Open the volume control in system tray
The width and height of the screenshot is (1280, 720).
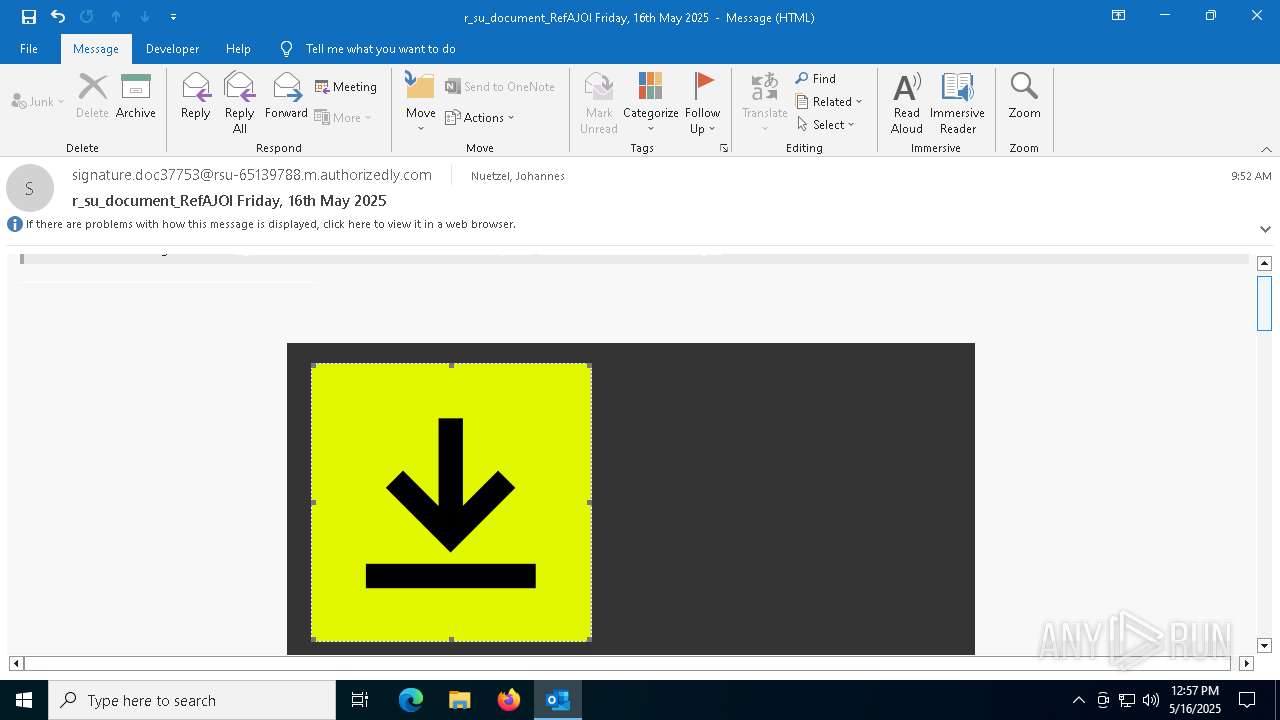1151,700
